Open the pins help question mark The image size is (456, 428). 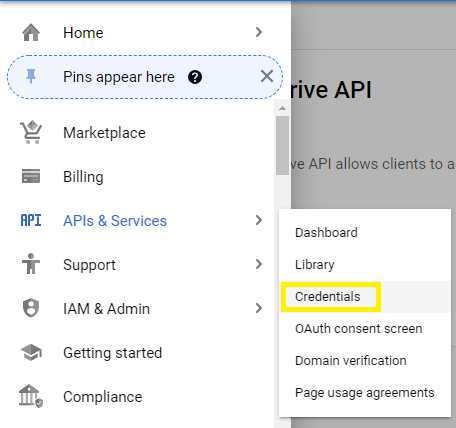pyautogui.click(x=195, y=77)
